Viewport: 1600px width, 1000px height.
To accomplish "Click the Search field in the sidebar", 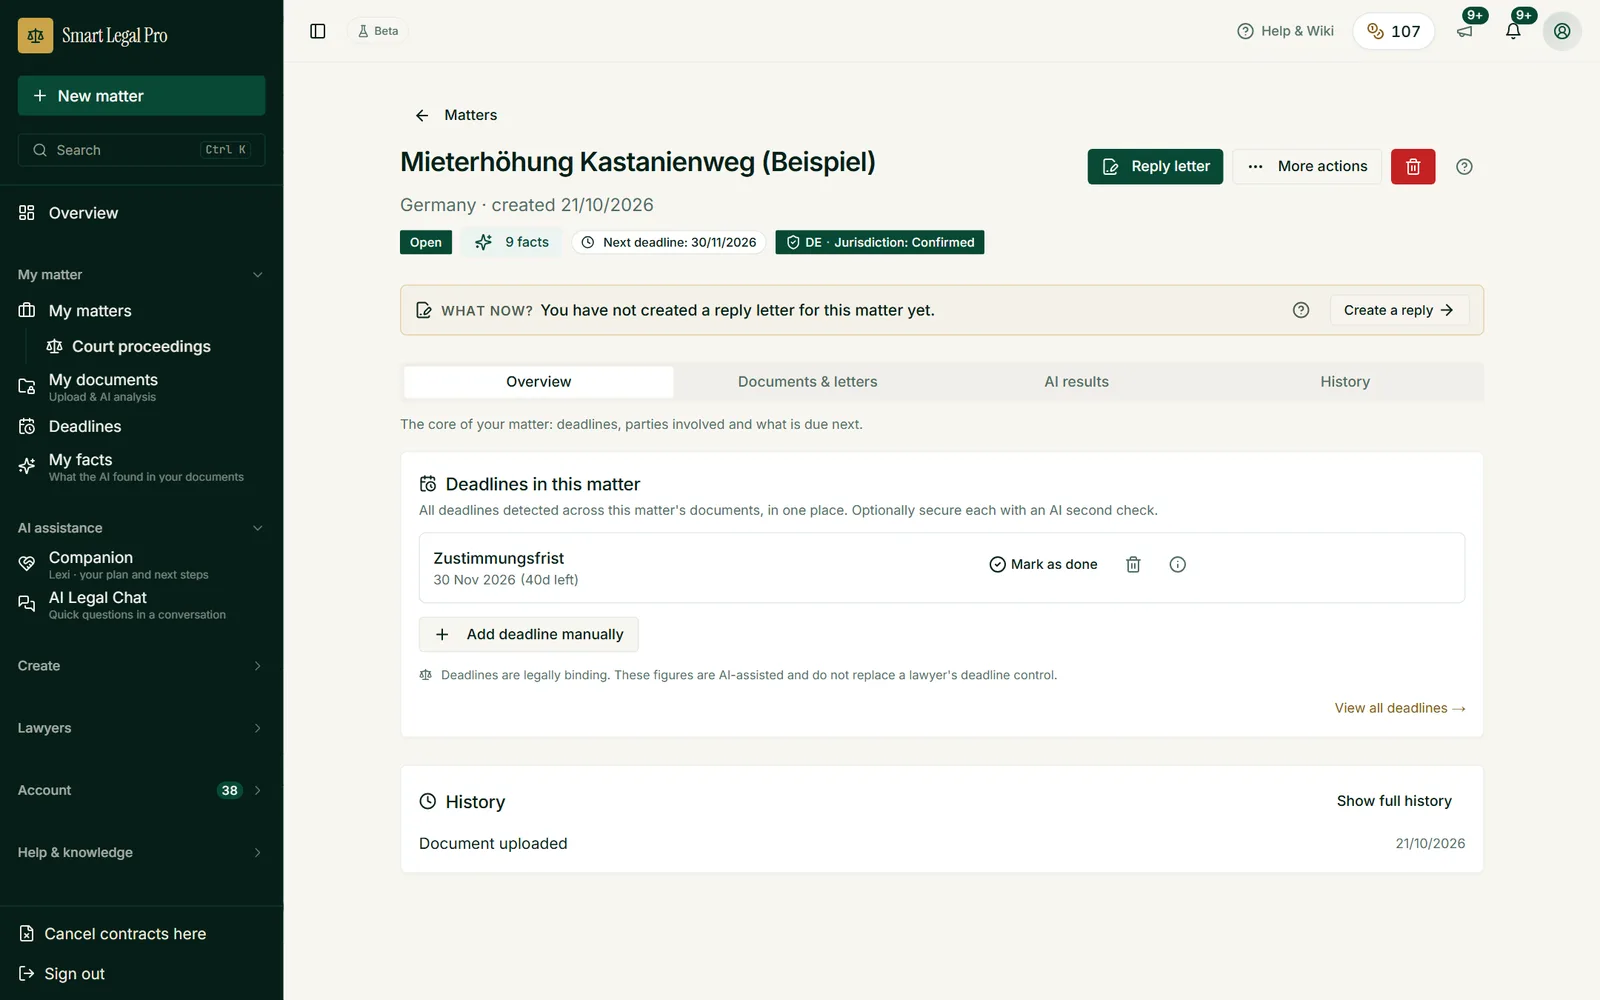I will click(x=141, y=150).
